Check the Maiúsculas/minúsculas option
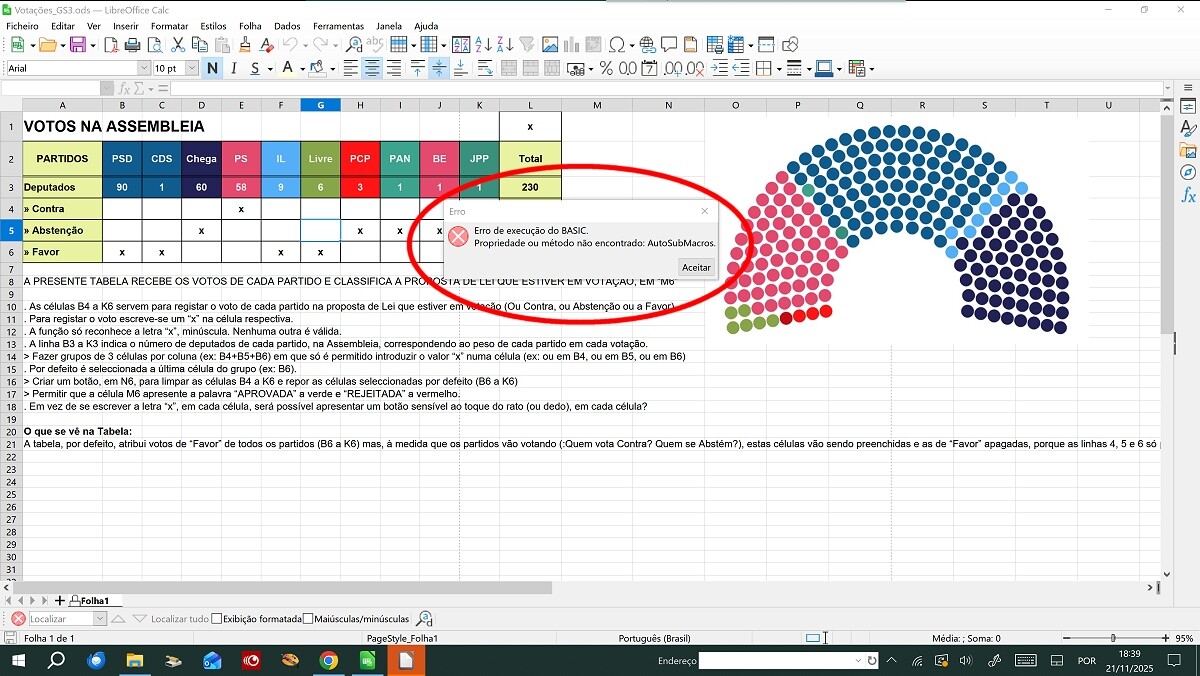 point(308,619)
